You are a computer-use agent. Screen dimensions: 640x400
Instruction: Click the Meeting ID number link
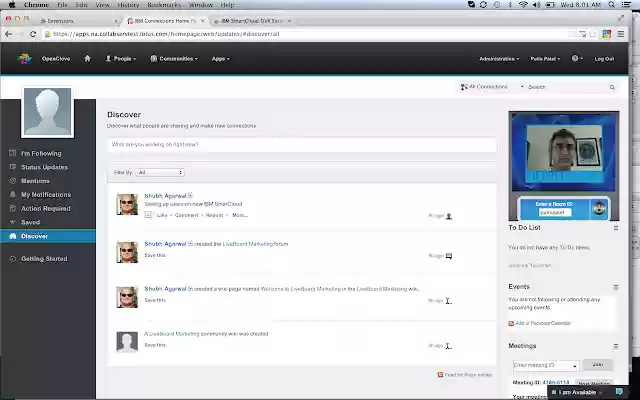[556, 382]
